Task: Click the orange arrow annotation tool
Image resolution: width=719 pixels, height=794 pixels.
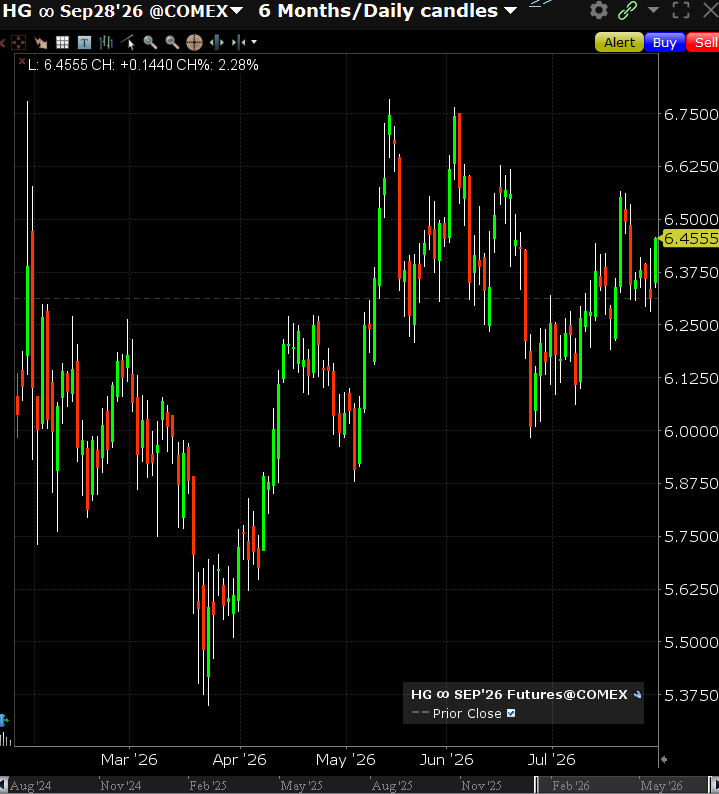Action: click(x=41, y=43)
